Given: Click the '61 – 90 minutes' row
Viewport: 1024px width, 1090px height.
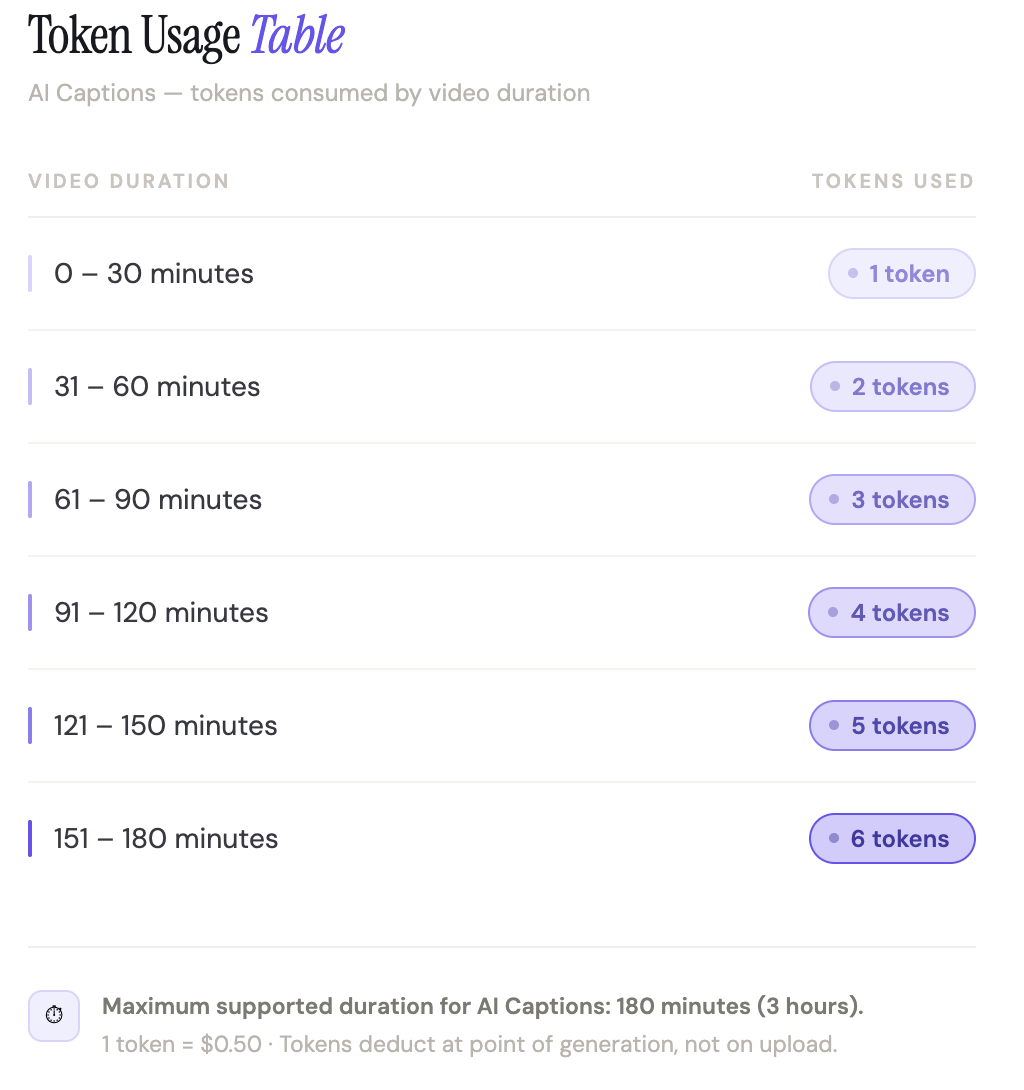Looking at the screenshot, I should click(x=158, y=500).
